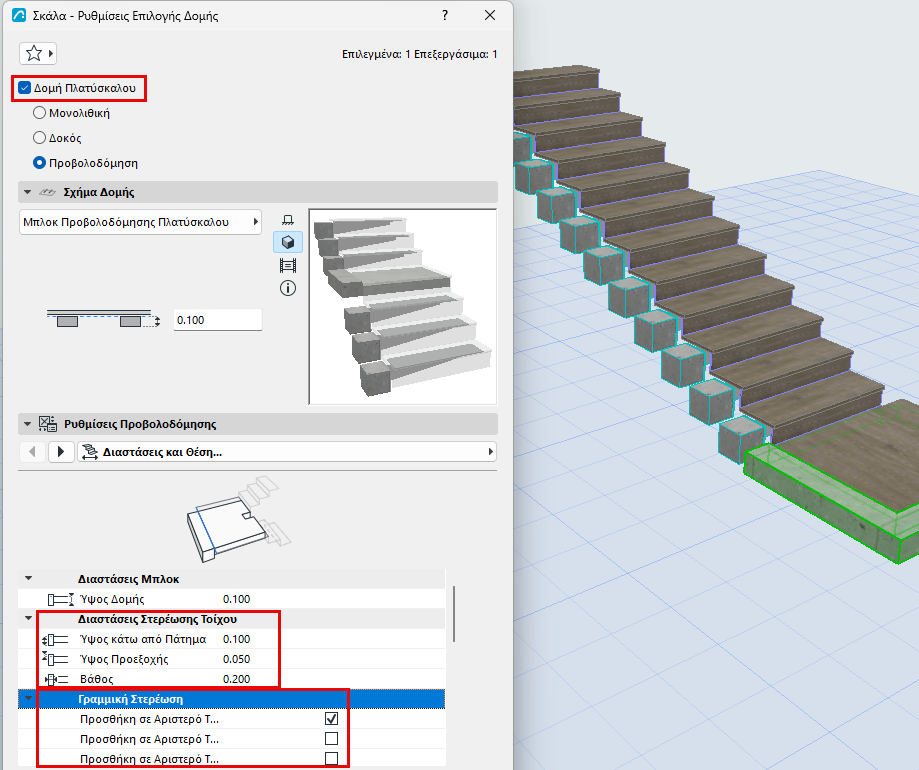
Task: Select the film-strip section preview icon
Action: pos(288,265)
